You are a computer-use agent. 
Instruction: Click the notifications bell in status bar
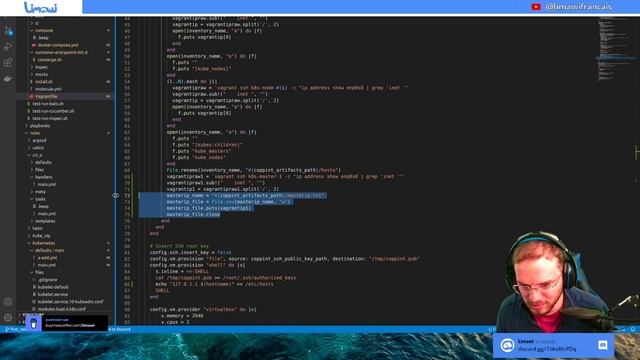[633, 329]
